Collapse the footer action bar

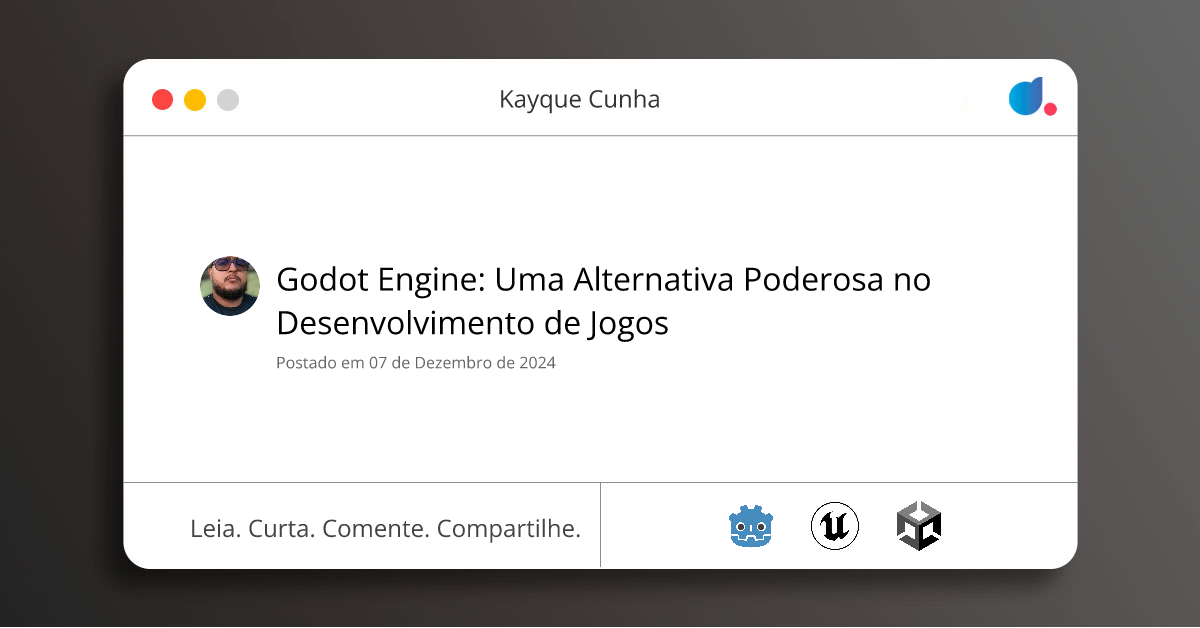tap(600, 525)
